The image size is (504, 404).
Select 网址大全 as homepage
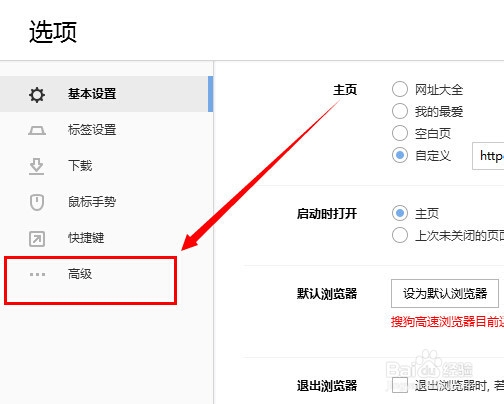coord(400,89)
